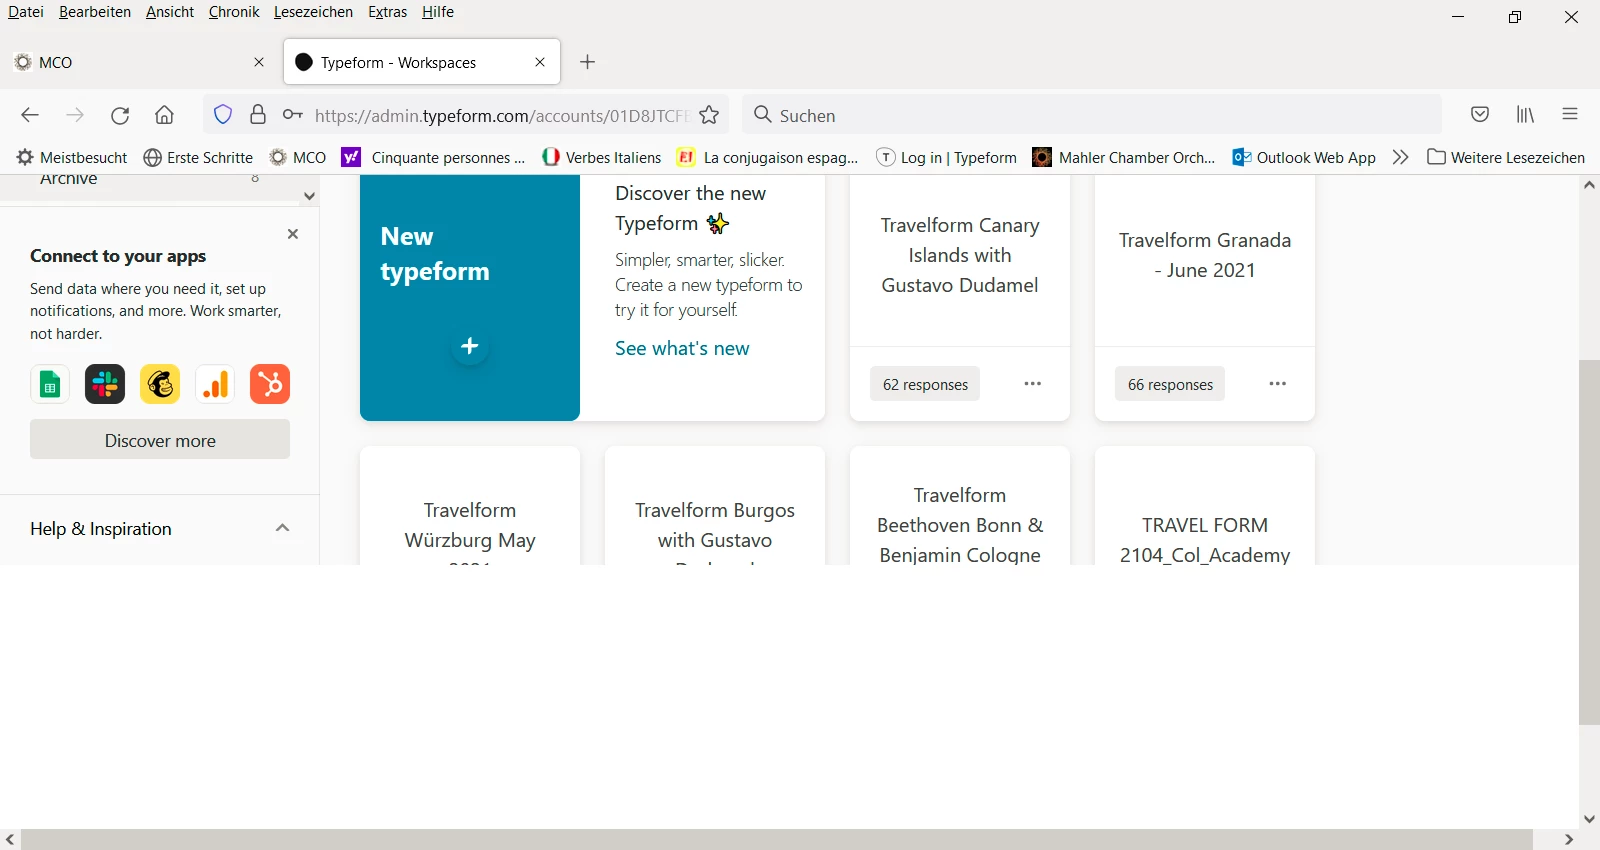Viewport: 1600px width, 850px height.
Task: Click the Discover more button
Action: (x=160, y=440)
